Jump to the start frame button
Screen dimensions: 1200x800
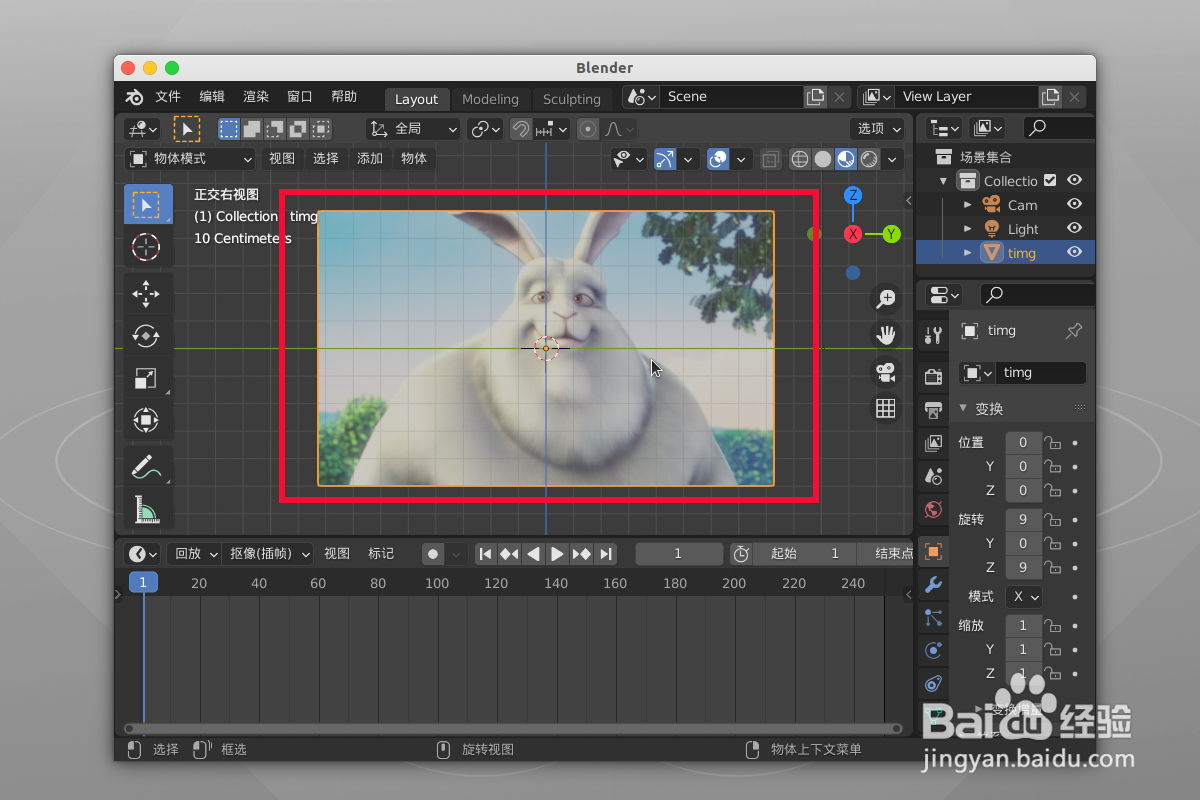pos(486,554)
